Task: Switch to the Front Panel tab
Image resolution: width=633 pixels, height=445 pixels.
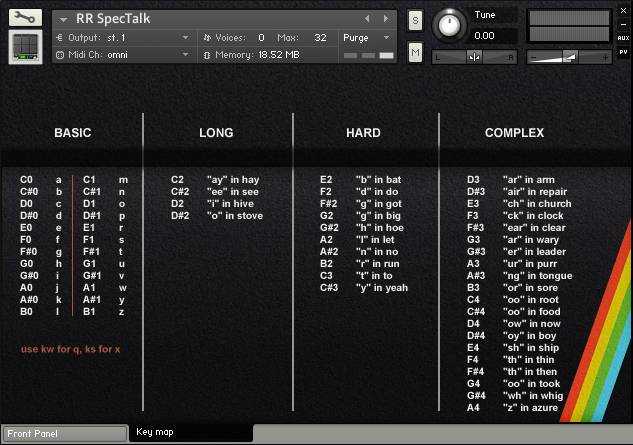Action: (64, 434)
